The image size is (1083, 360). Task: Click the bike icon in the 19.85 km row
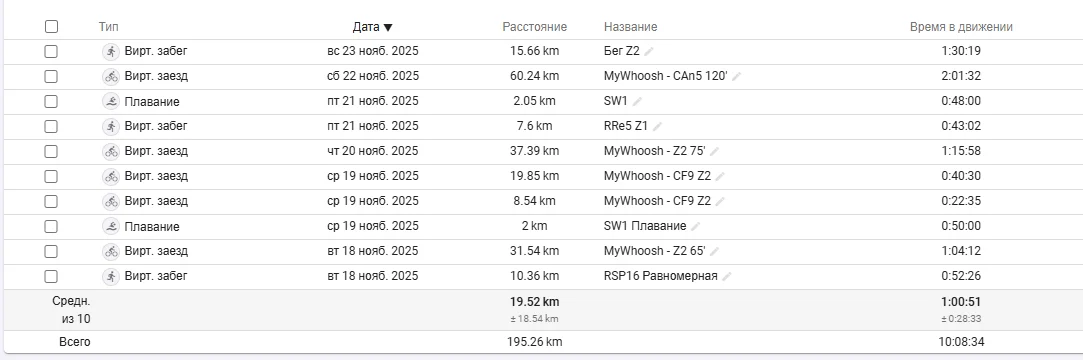tap(111, 176)
